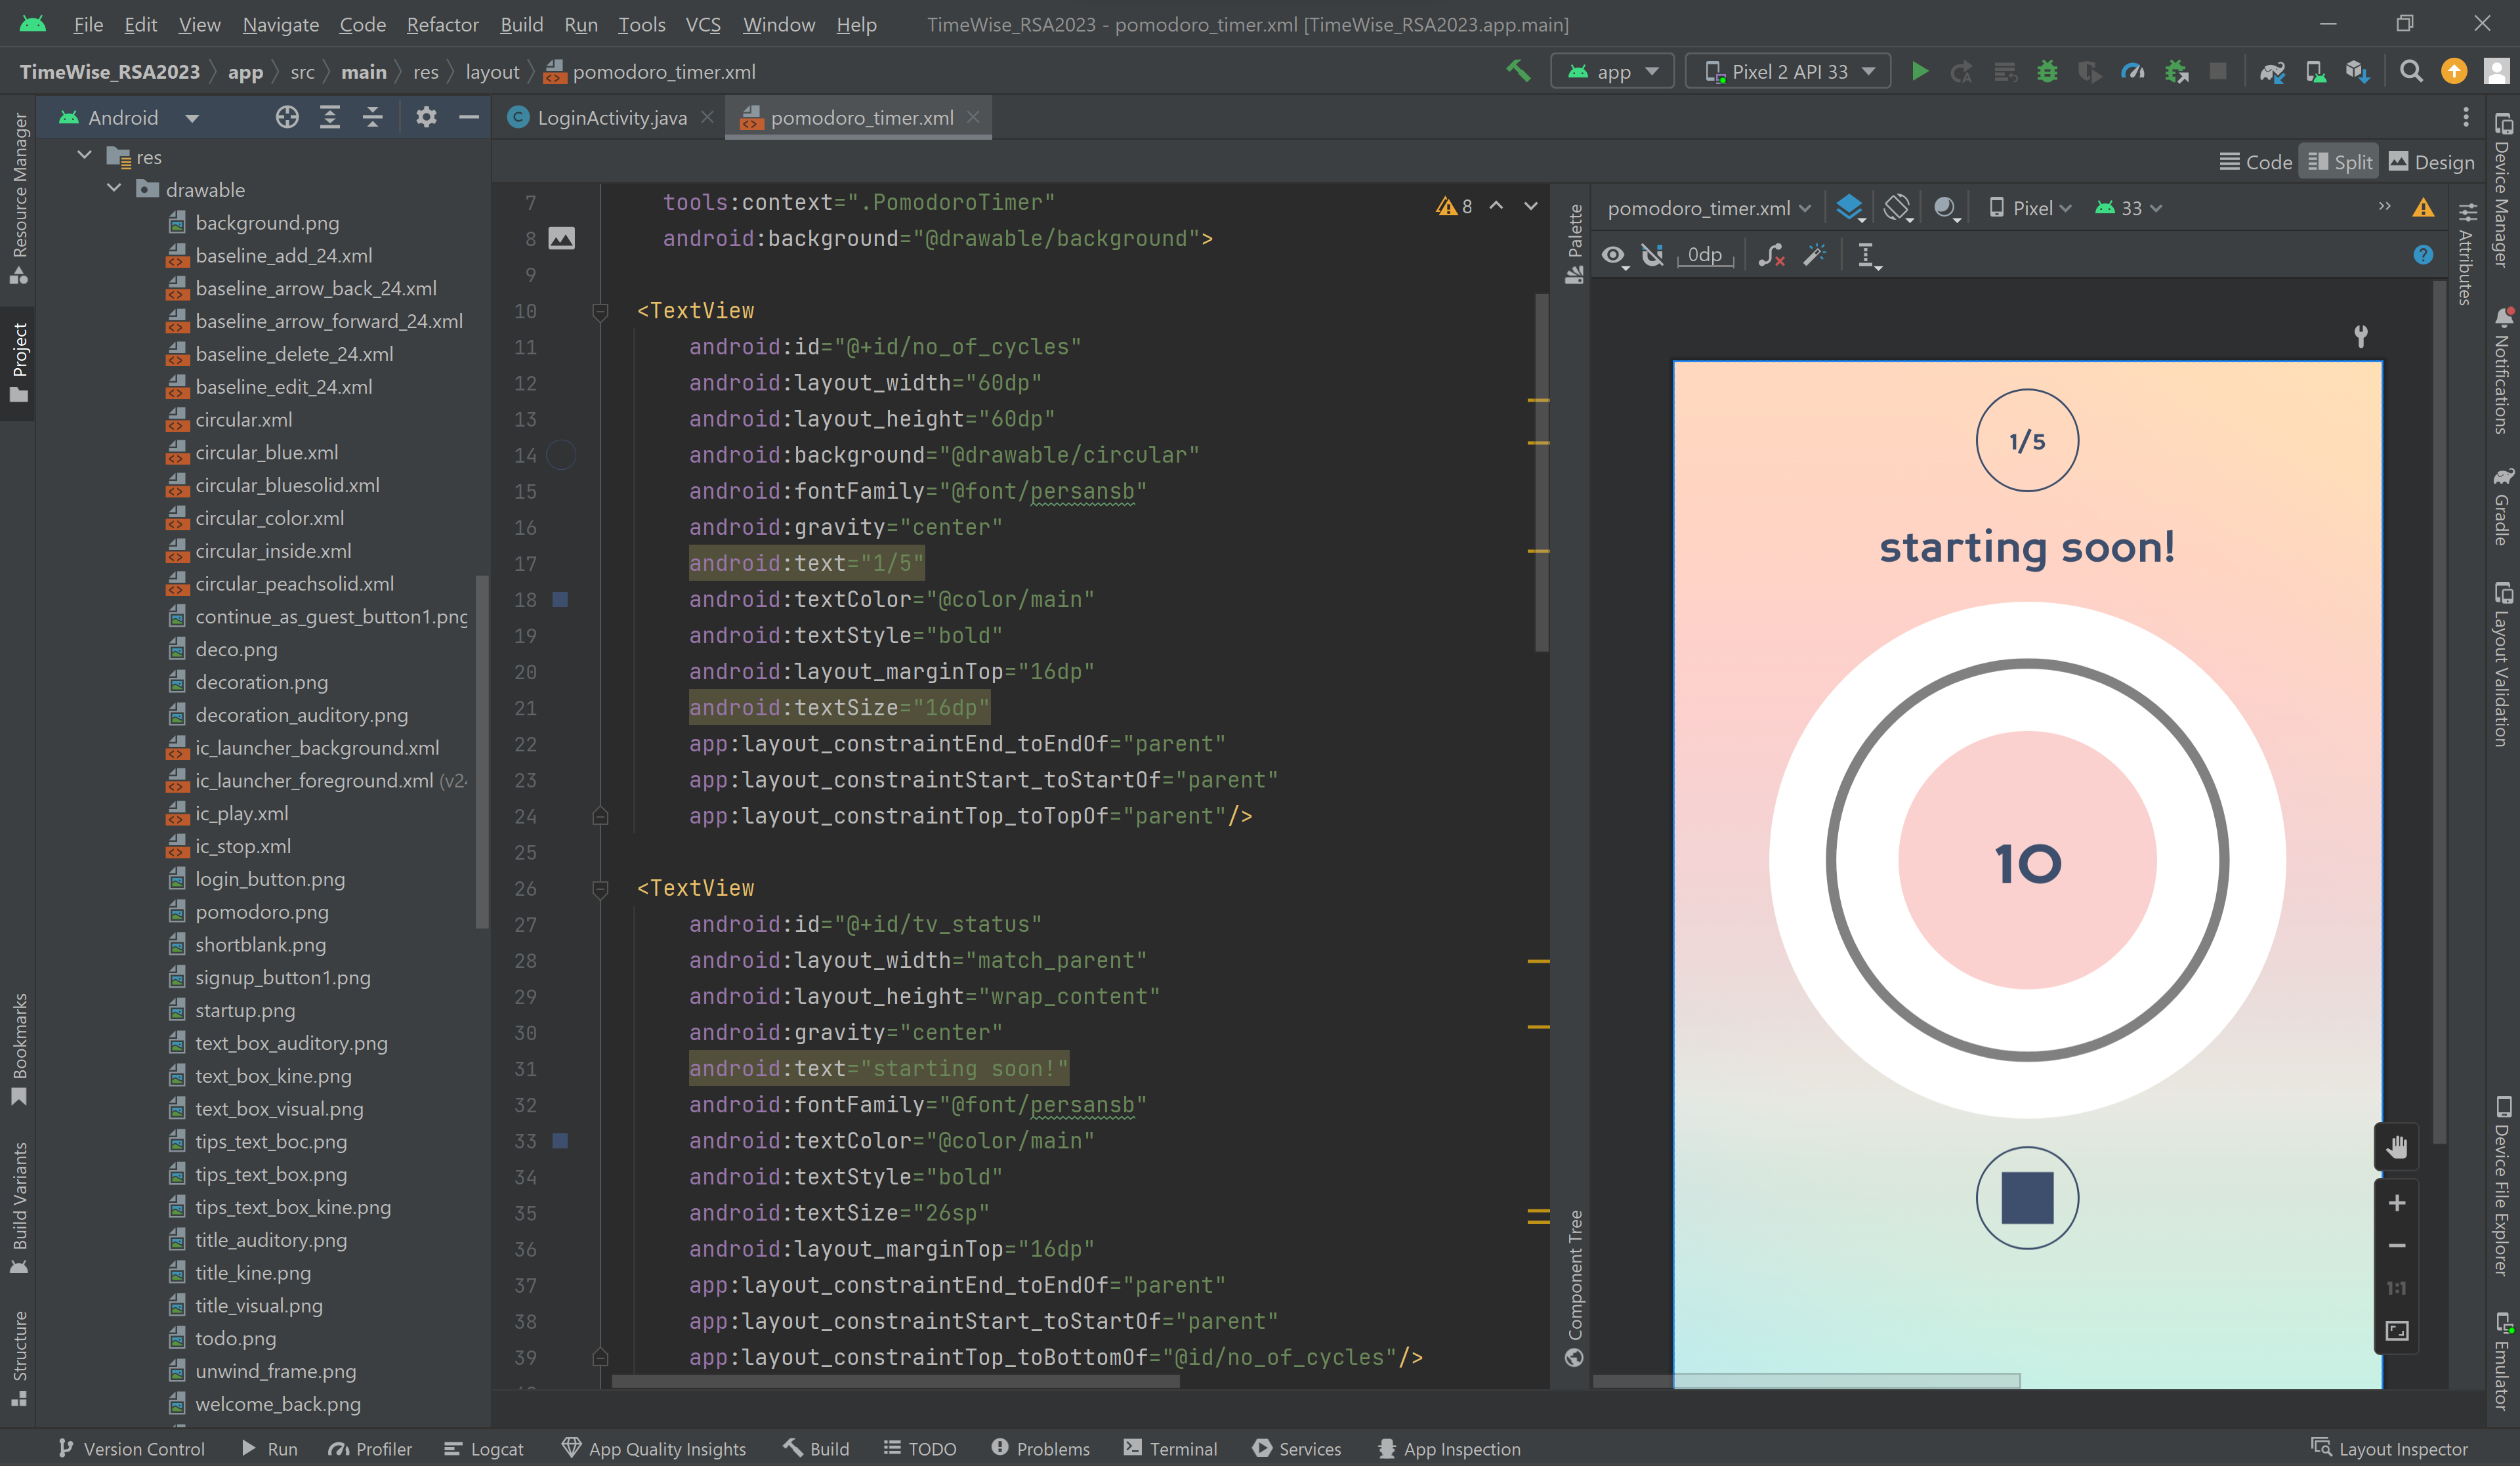
Task: Click the green Run app button
Action: (x=1919, y=72)
